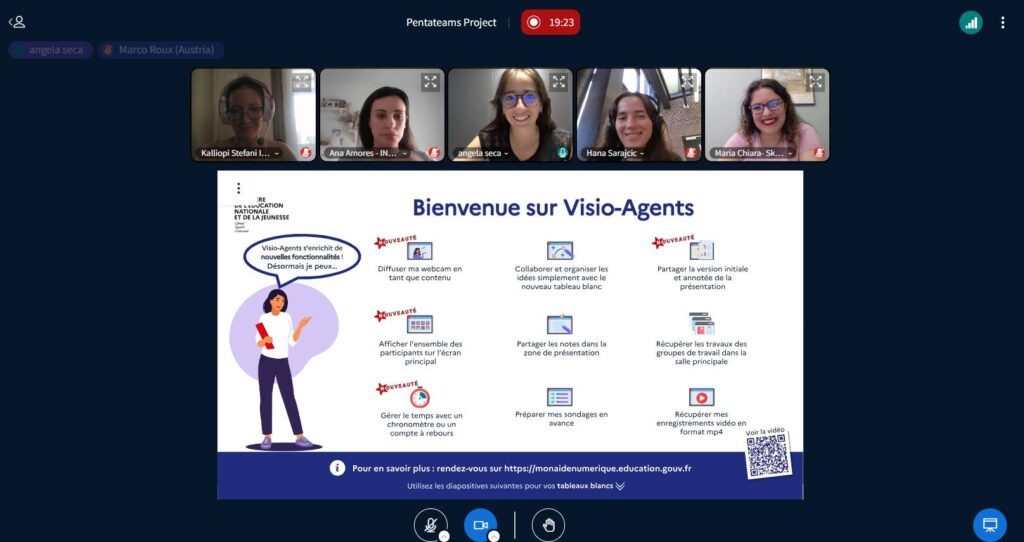The image size is (1024, 542).
Task: Toggle the recording indicator showing 19:23
Action: click(550, 22)
